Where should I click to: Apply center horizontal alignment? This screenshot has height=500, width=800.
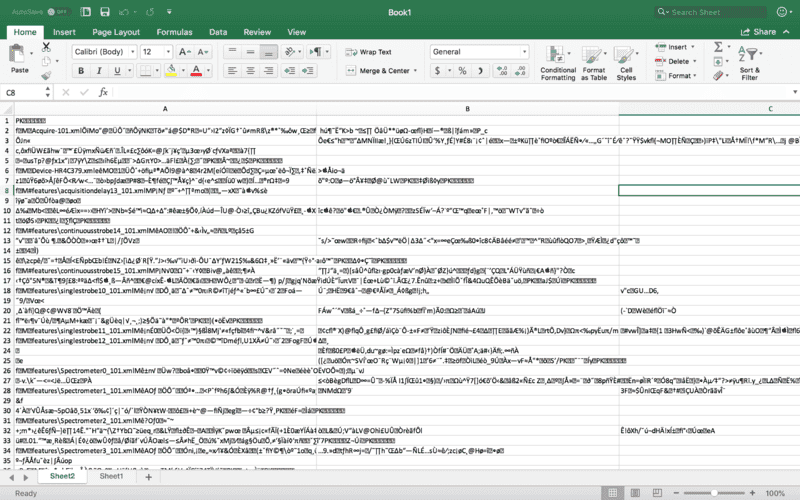pos(249,71)
